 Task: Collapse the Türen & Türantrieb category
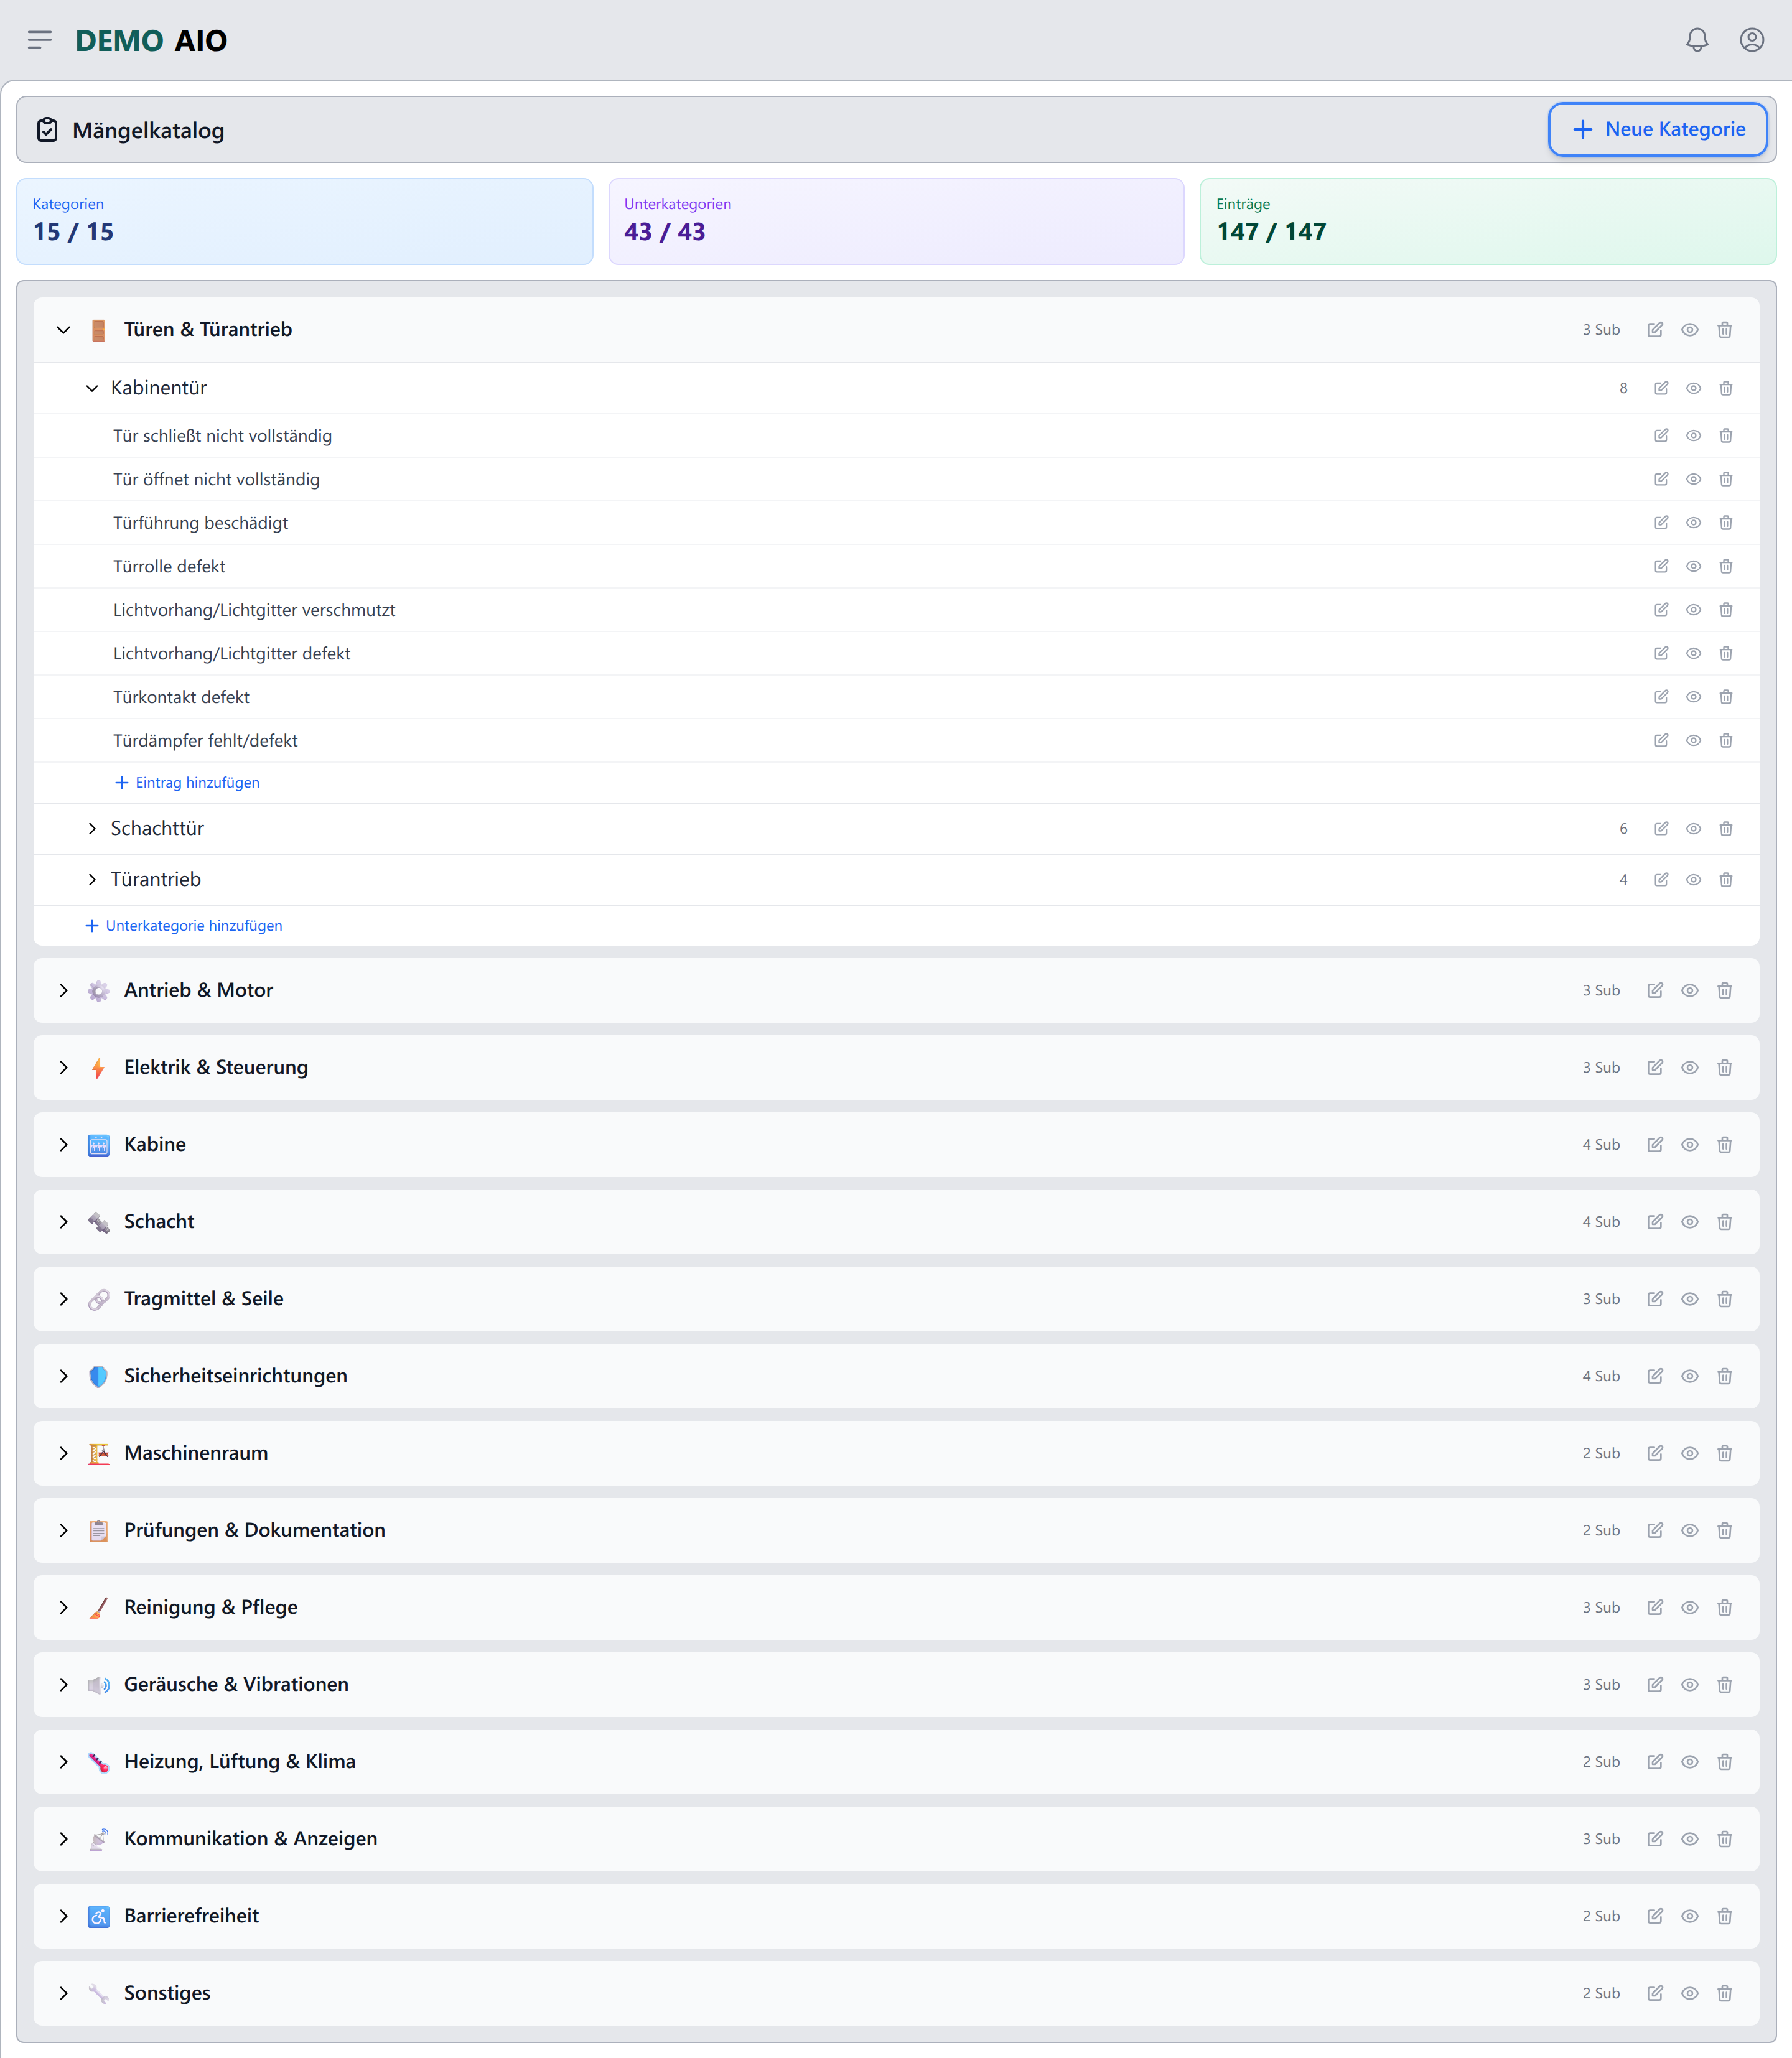tap(64, 330)
